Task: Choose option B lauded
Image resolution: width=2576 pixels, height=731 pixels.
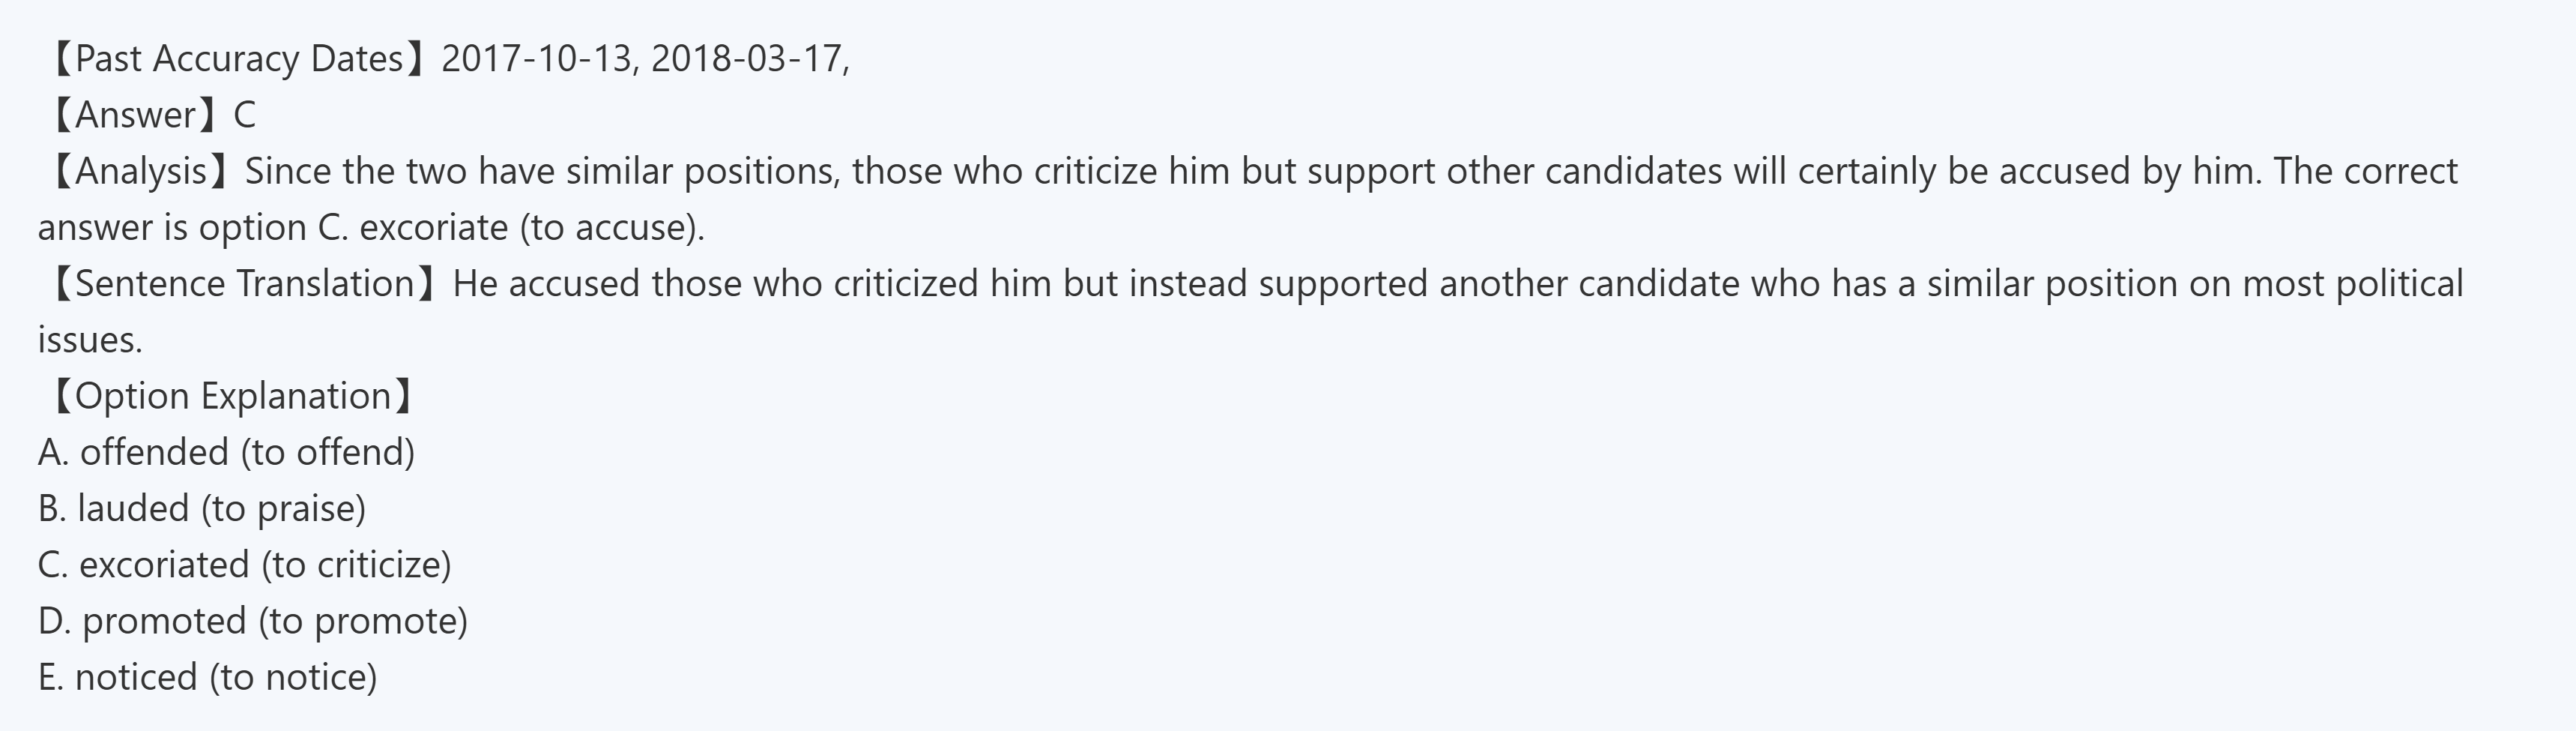Action: [x=133, y=508]
